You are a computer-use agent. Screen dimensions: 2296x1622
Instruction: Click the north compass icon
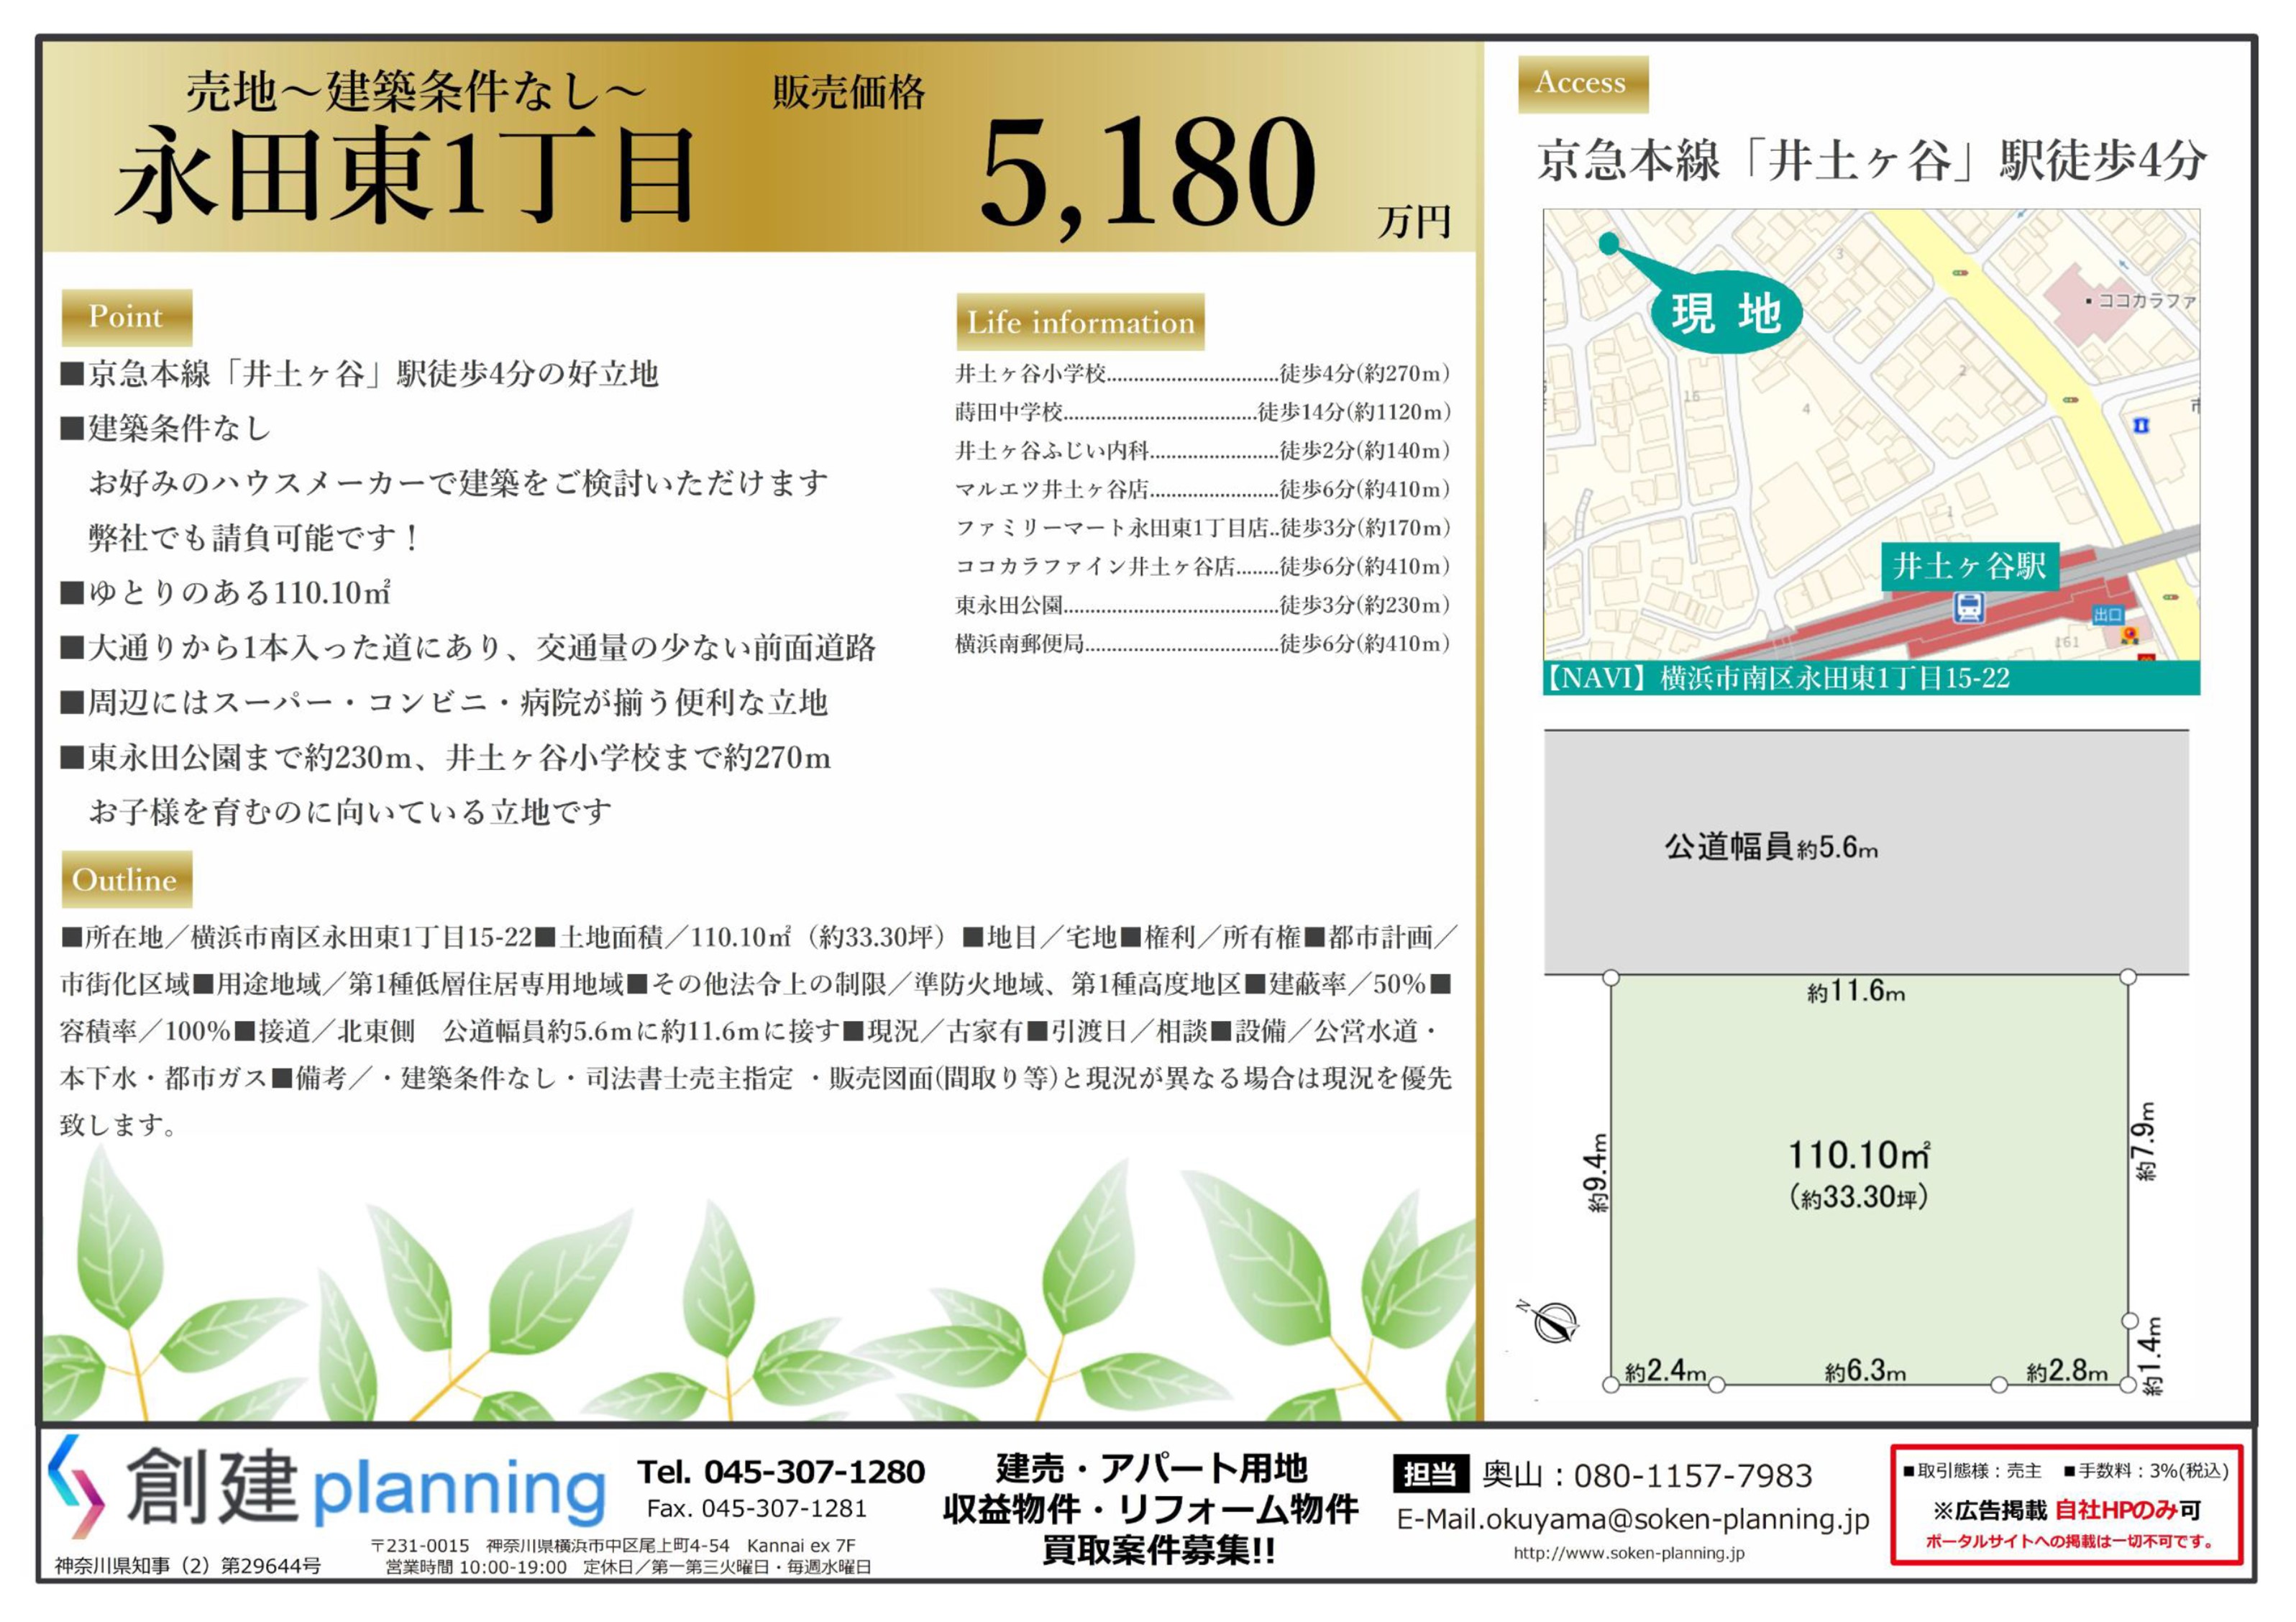(1556, 1322)
